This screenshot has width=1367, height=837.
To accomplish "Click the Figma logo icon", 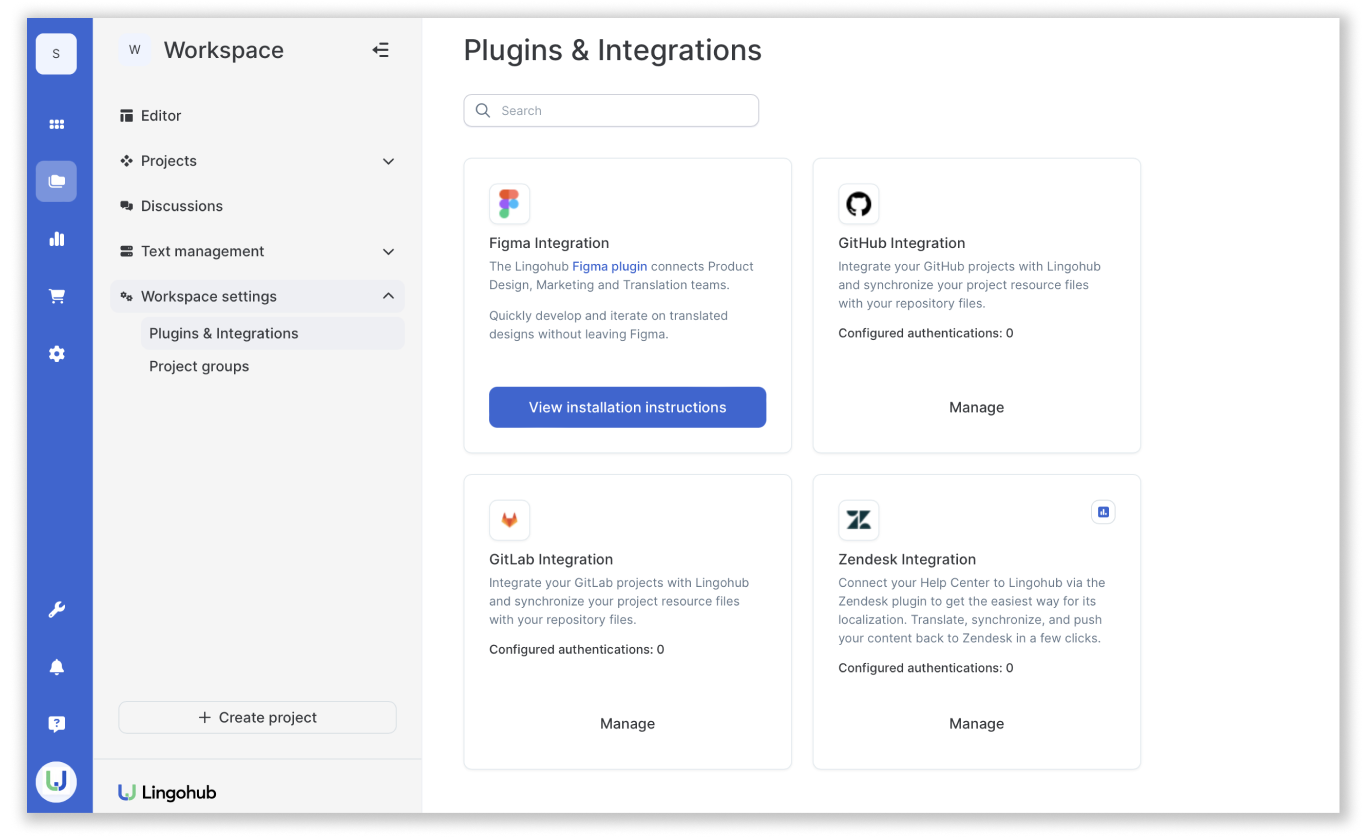I will click(x=509, y=203).
